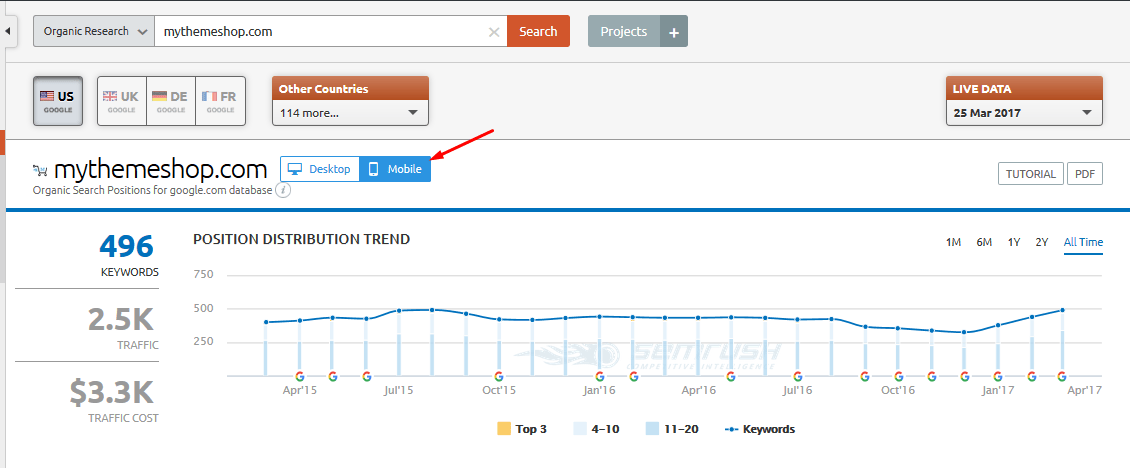Click Google update marker above Jul'16 label
The width and height of the screenshot is (1130, 468).
point(797,376)
